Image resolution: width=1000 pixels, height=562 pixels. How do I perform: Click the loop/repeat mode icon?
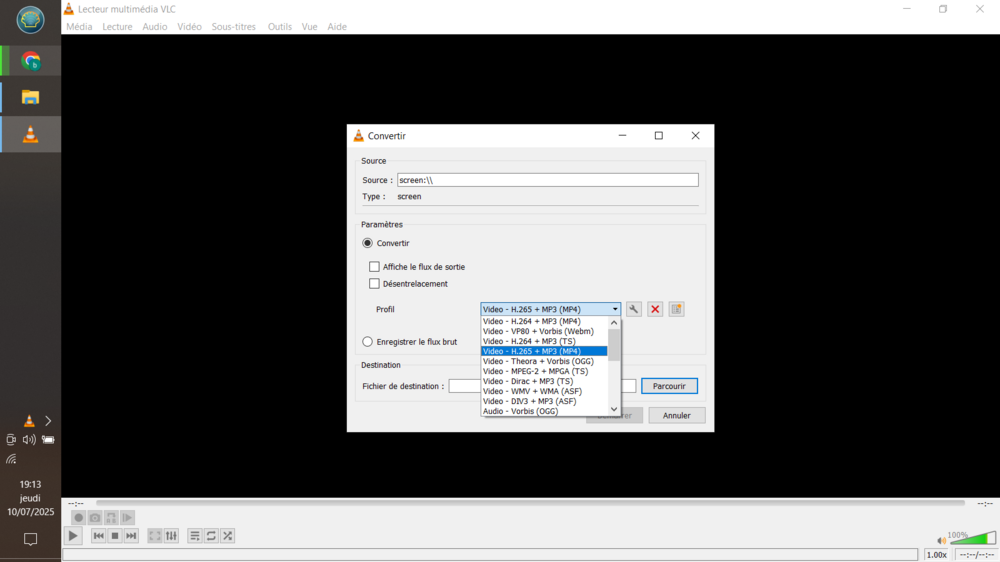pyautogui.click(x=211, y=536)
